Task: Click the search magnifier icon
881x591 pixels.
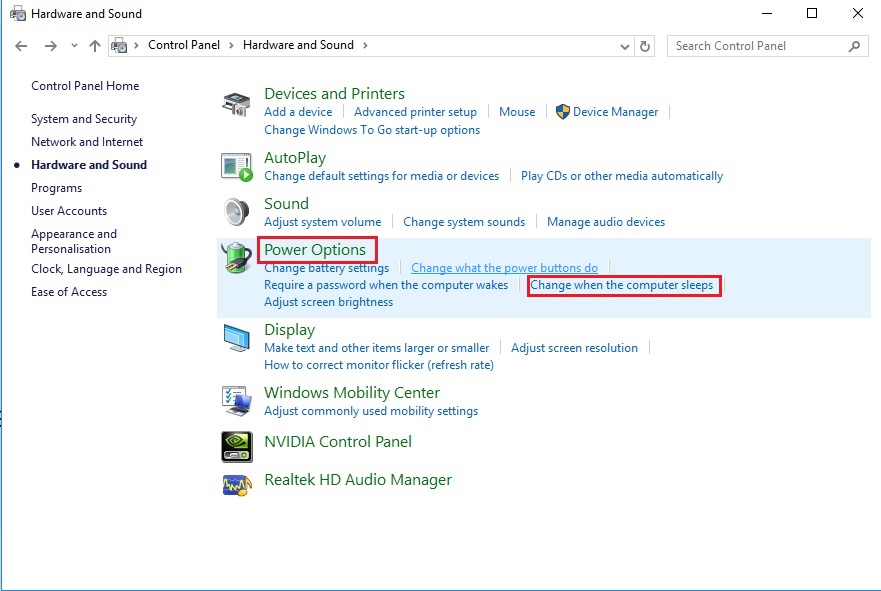Action: point(855,46)
